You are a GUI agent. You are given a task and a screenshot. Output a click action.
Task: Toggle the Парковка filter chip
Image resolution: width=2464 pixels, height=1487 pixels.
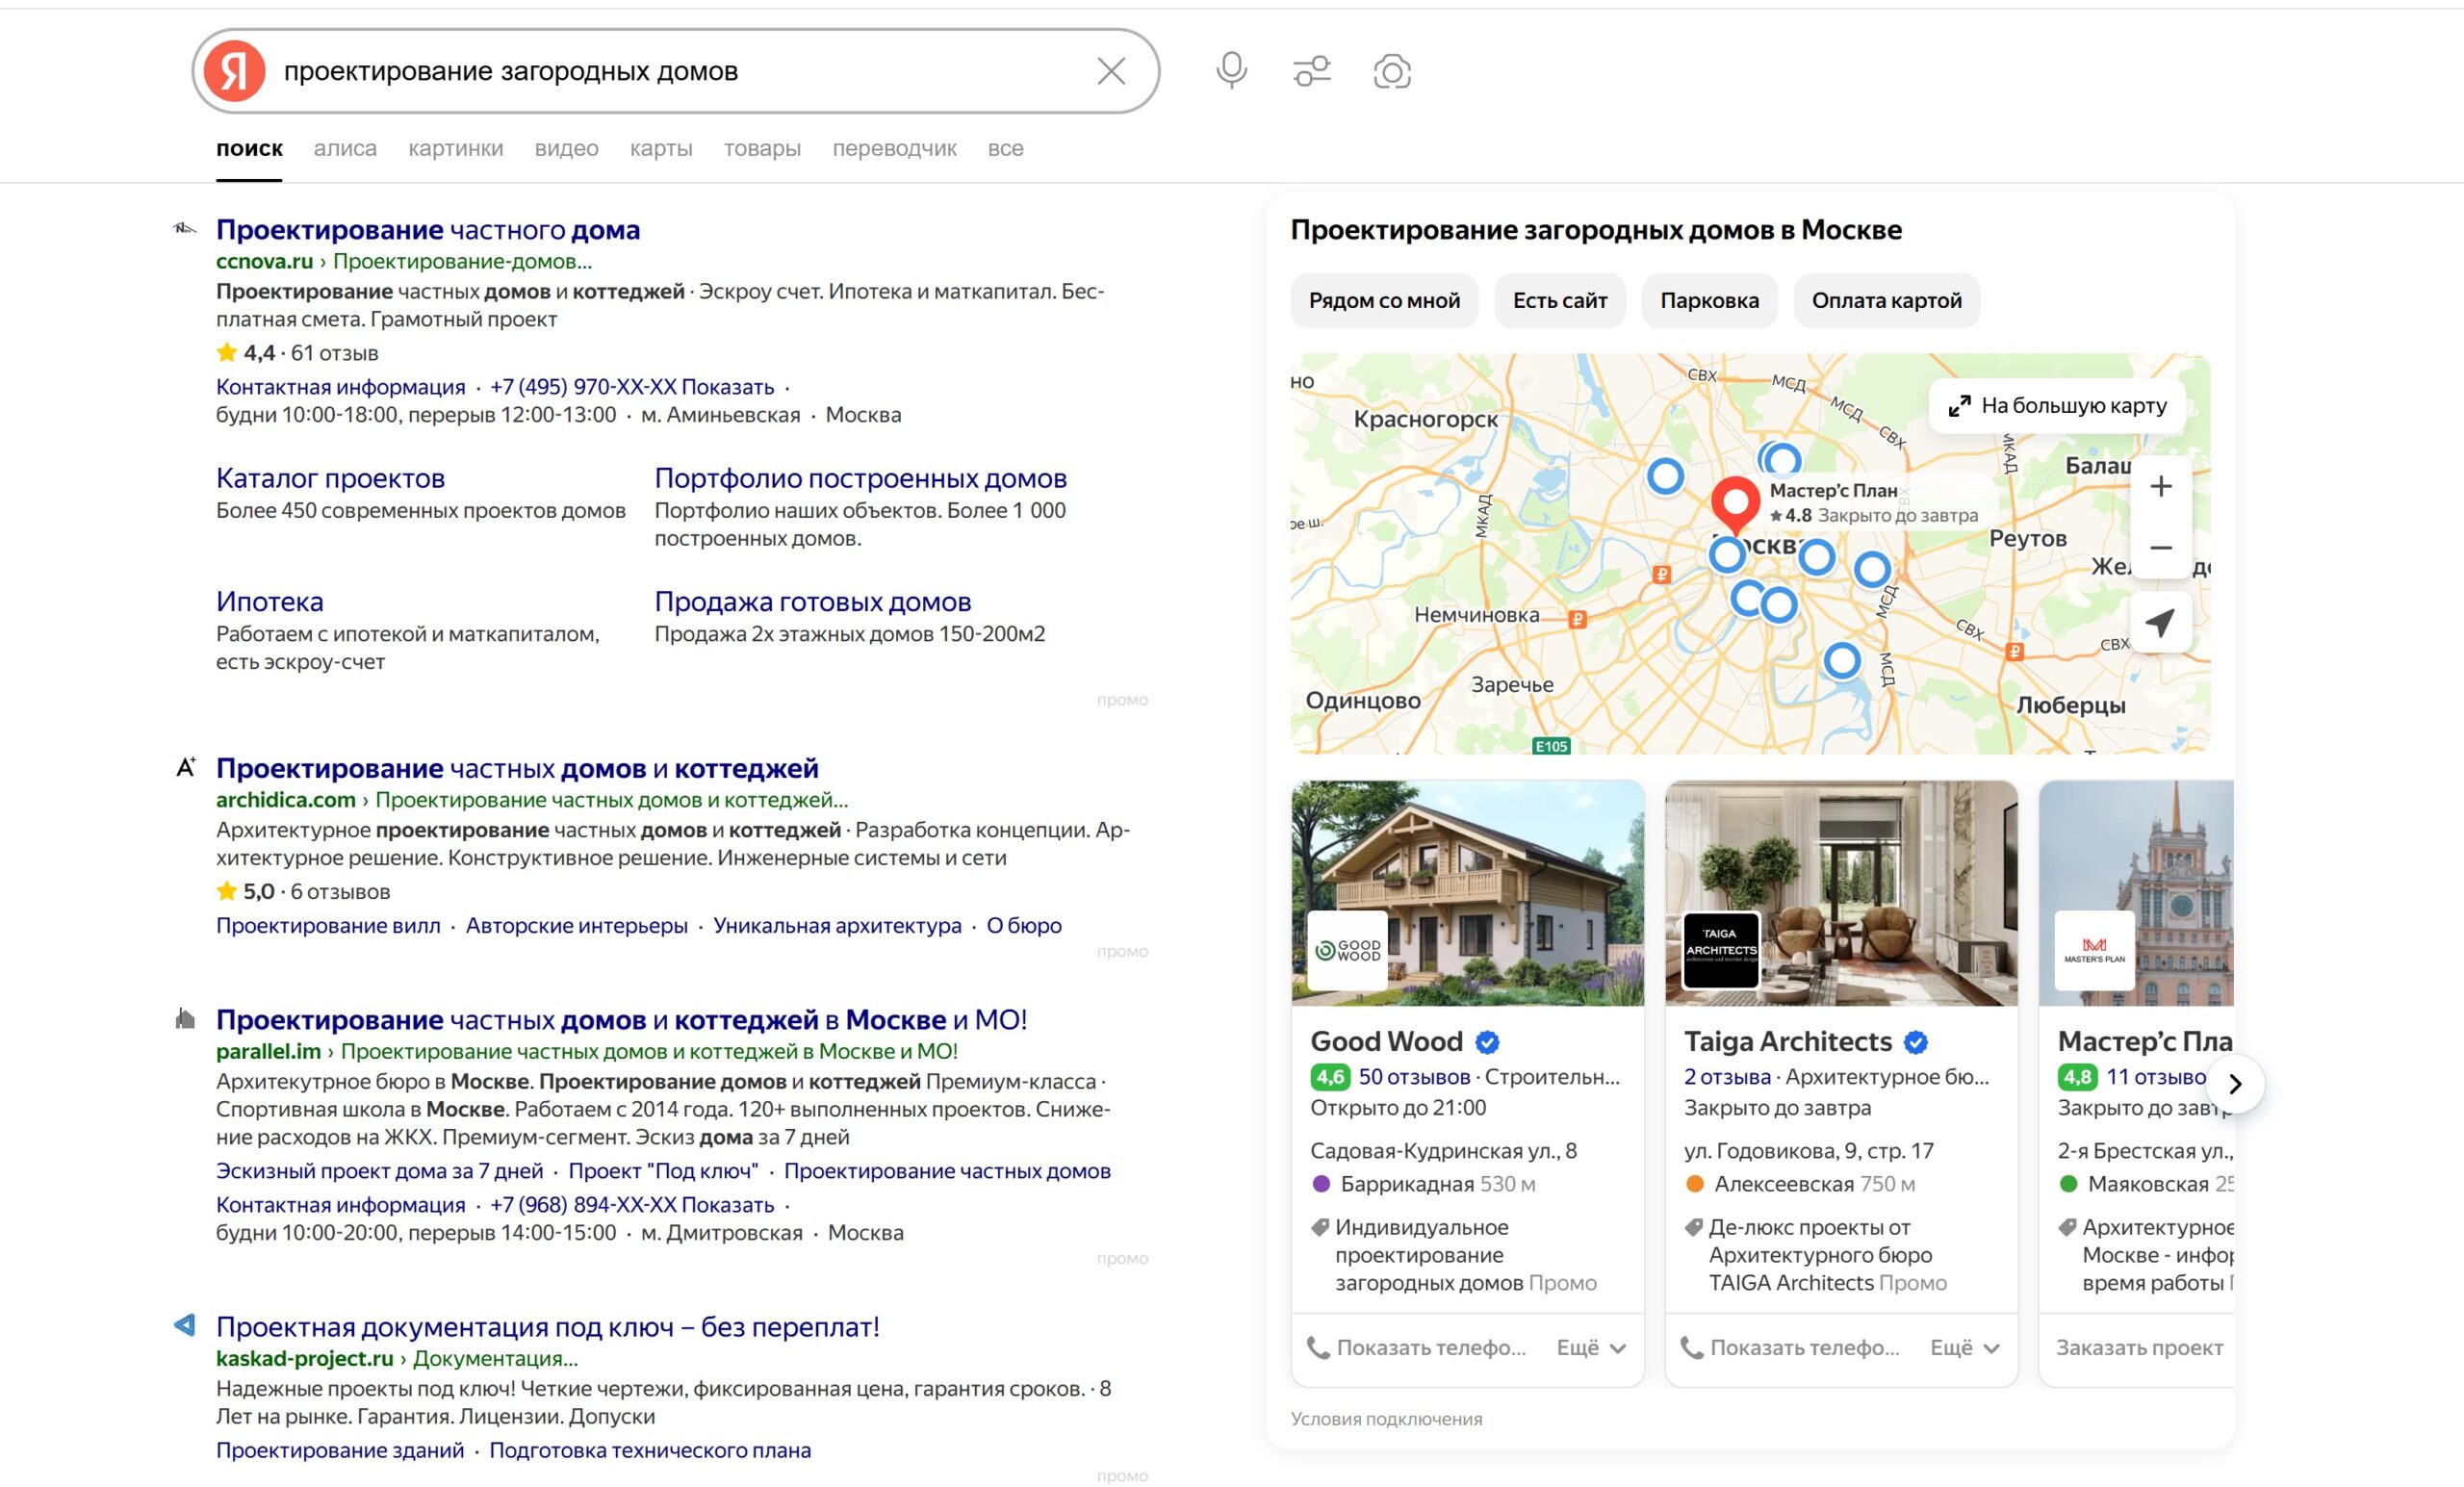point(1709,300)
